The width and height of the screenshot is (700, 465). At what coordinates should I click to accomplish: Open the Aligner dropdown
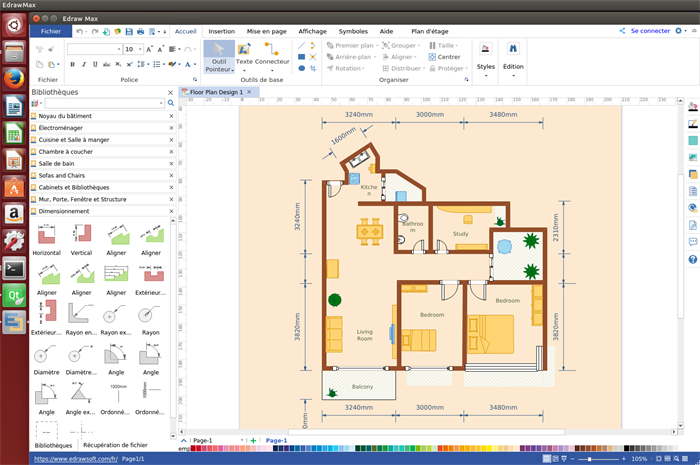click(400, 57)
